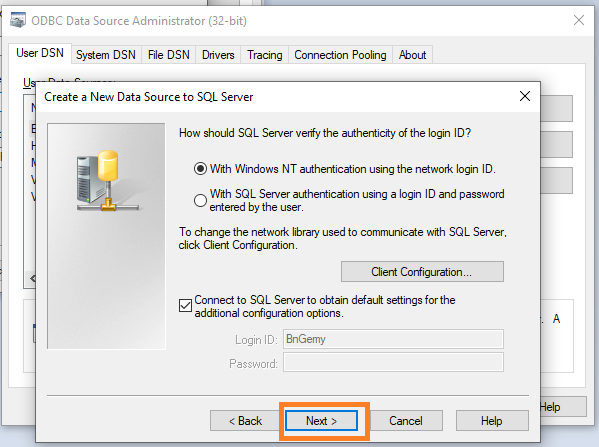Open the Drivers tab
The width and height of the screenshot is (599, 447).
pos(218,55)
